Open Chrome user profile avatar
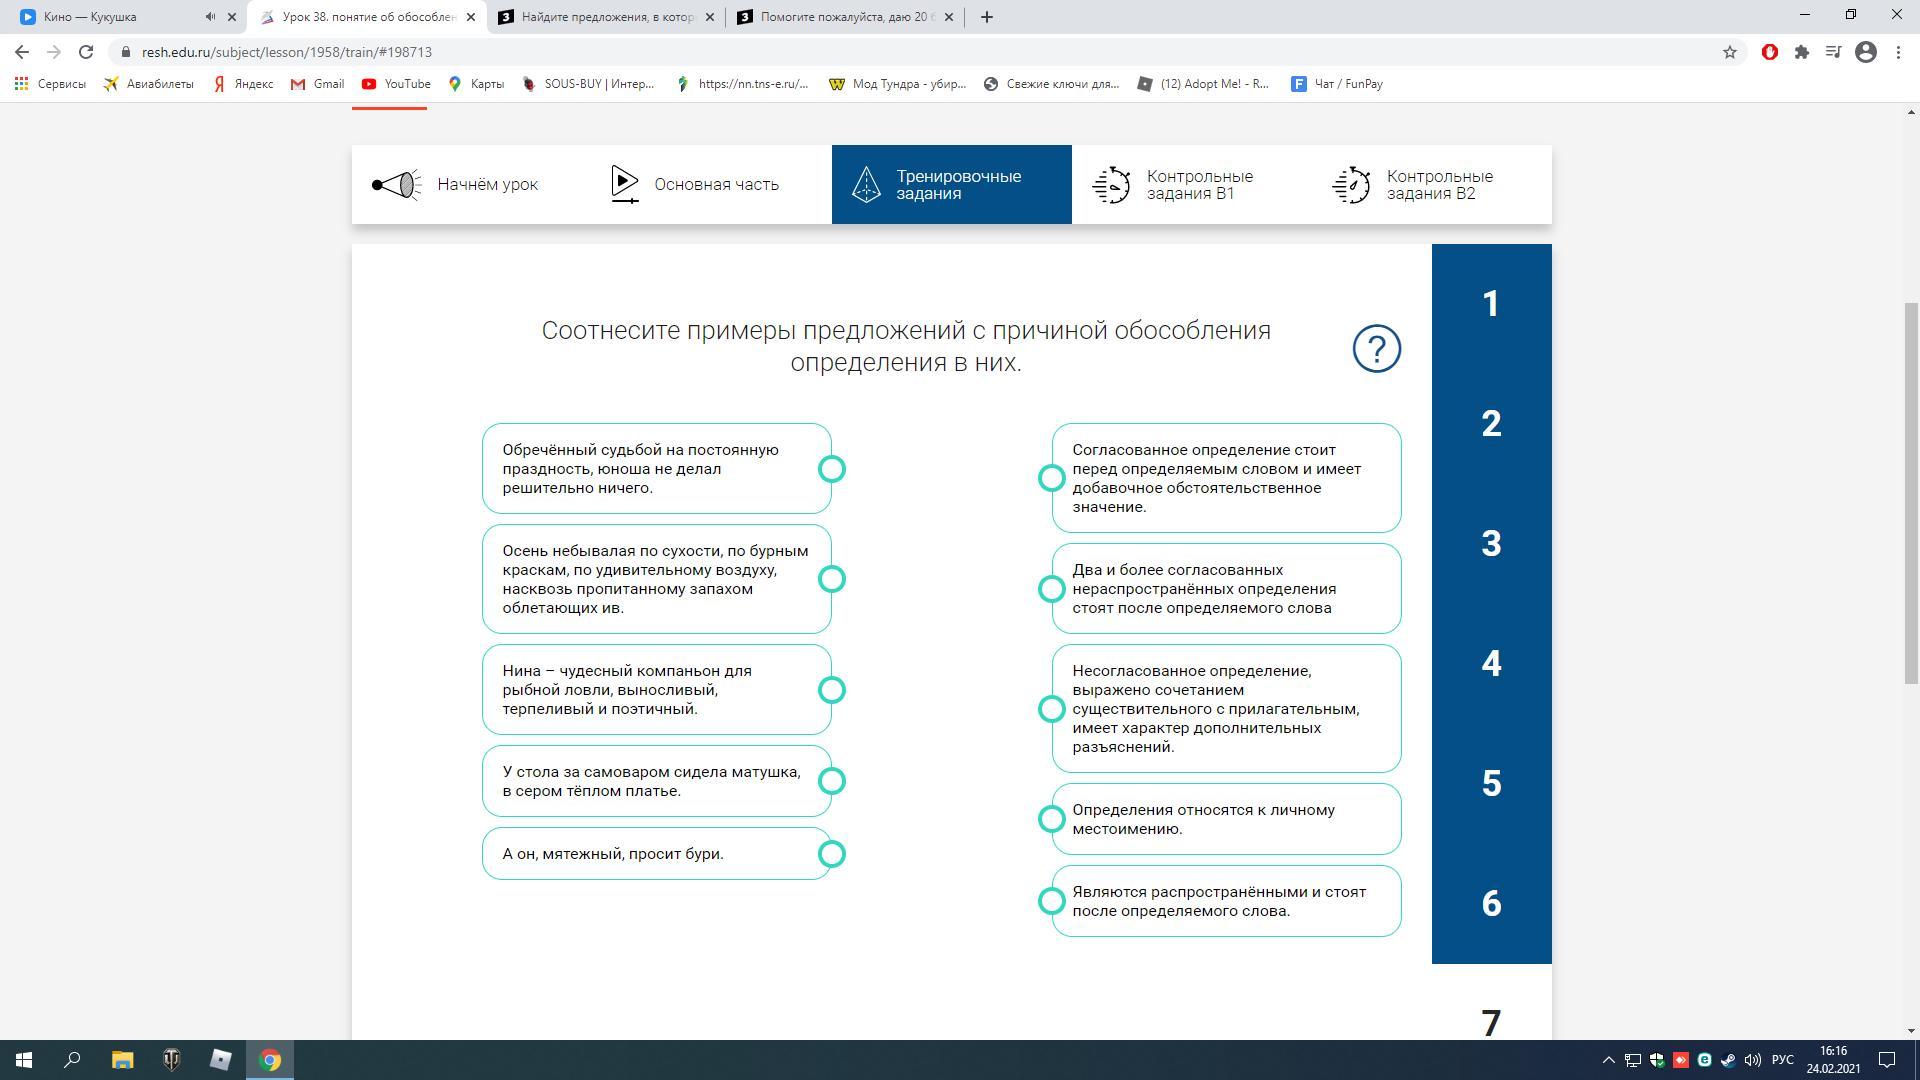1920x1080 pixels. 1865,52
